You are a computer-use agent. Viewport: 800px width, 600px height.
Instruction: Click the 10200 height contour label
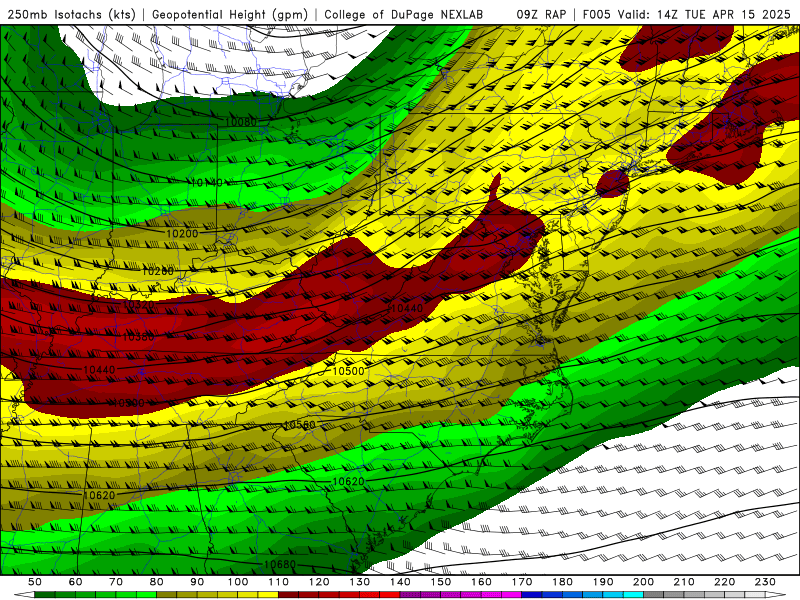pyautogui.click(x=182, y=234)
